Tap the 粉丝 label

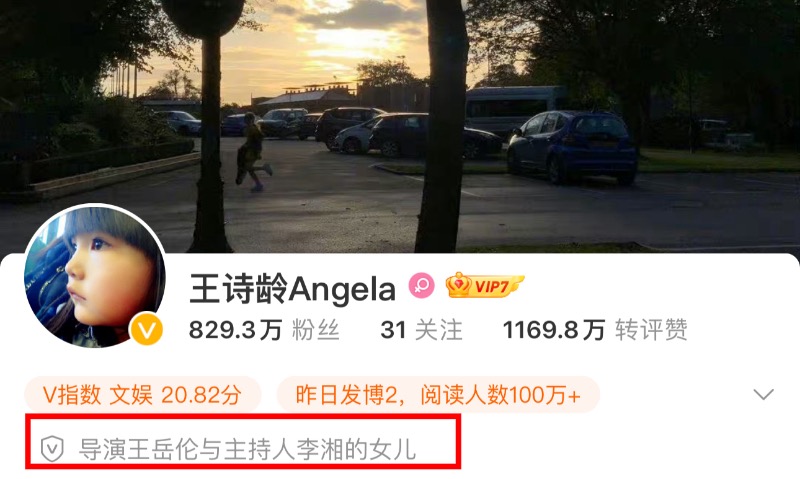pos(316,330)
